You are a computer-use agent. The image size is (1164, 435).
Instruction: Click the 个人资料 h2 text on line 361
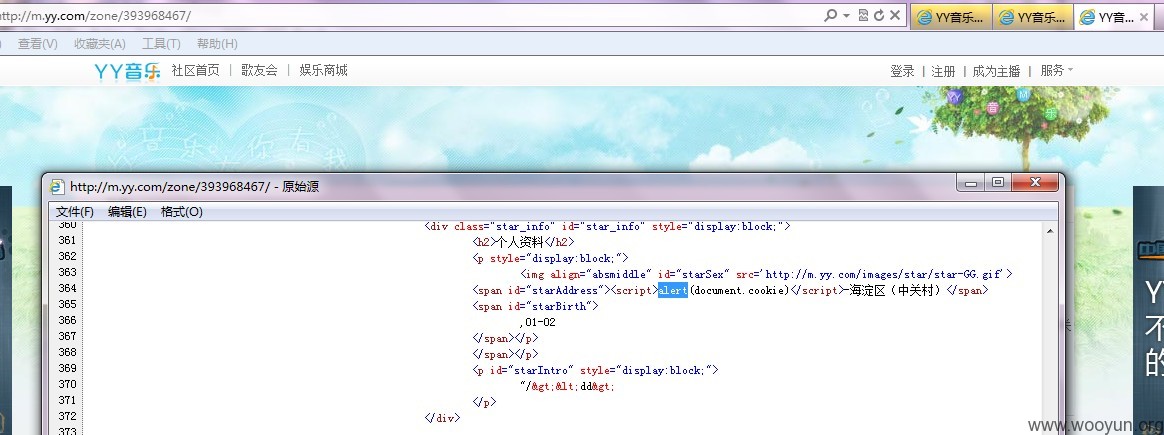tap(520, 241)
